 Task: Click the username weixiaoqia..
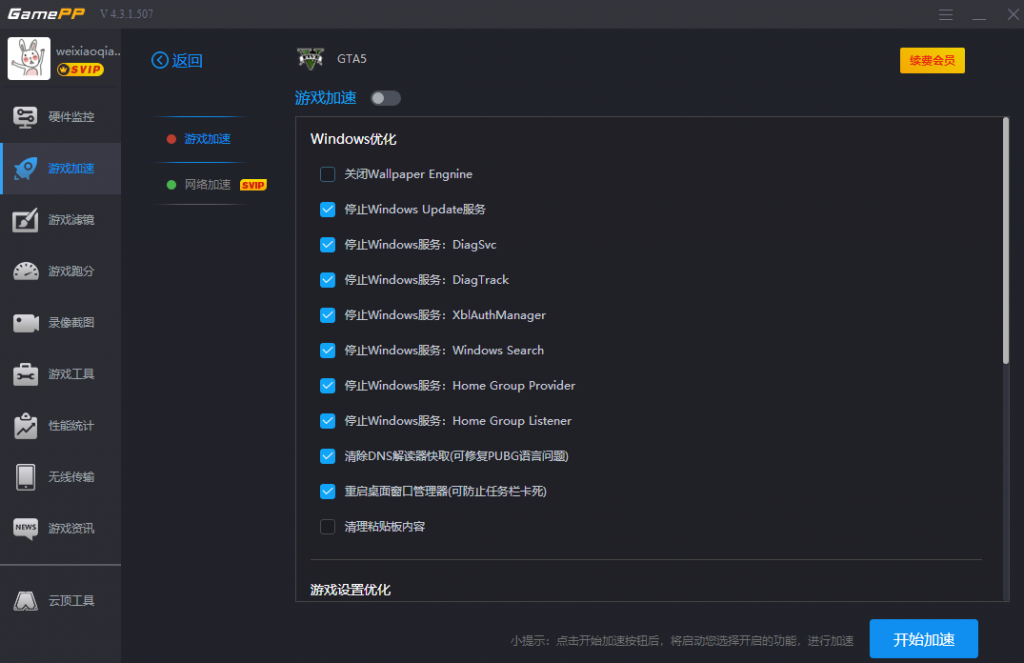pos(88,51)
